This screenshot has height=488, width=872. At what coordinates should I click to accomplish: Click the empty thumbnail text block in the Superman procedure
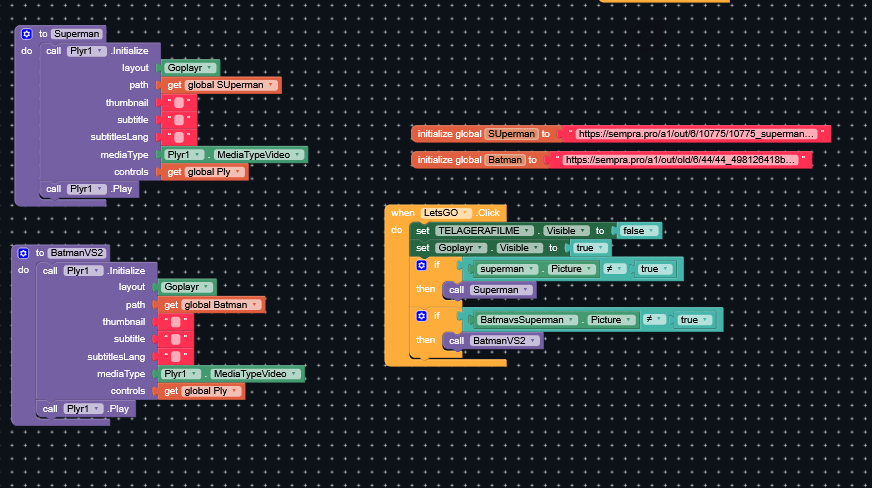click(178, 103)
